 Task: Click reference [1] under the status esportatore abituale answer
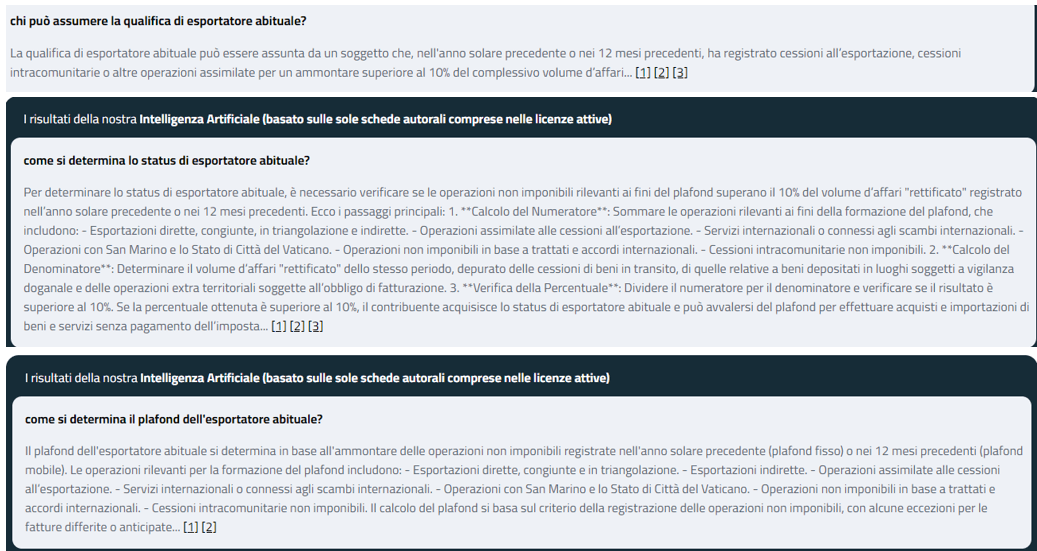coord(279,327)
